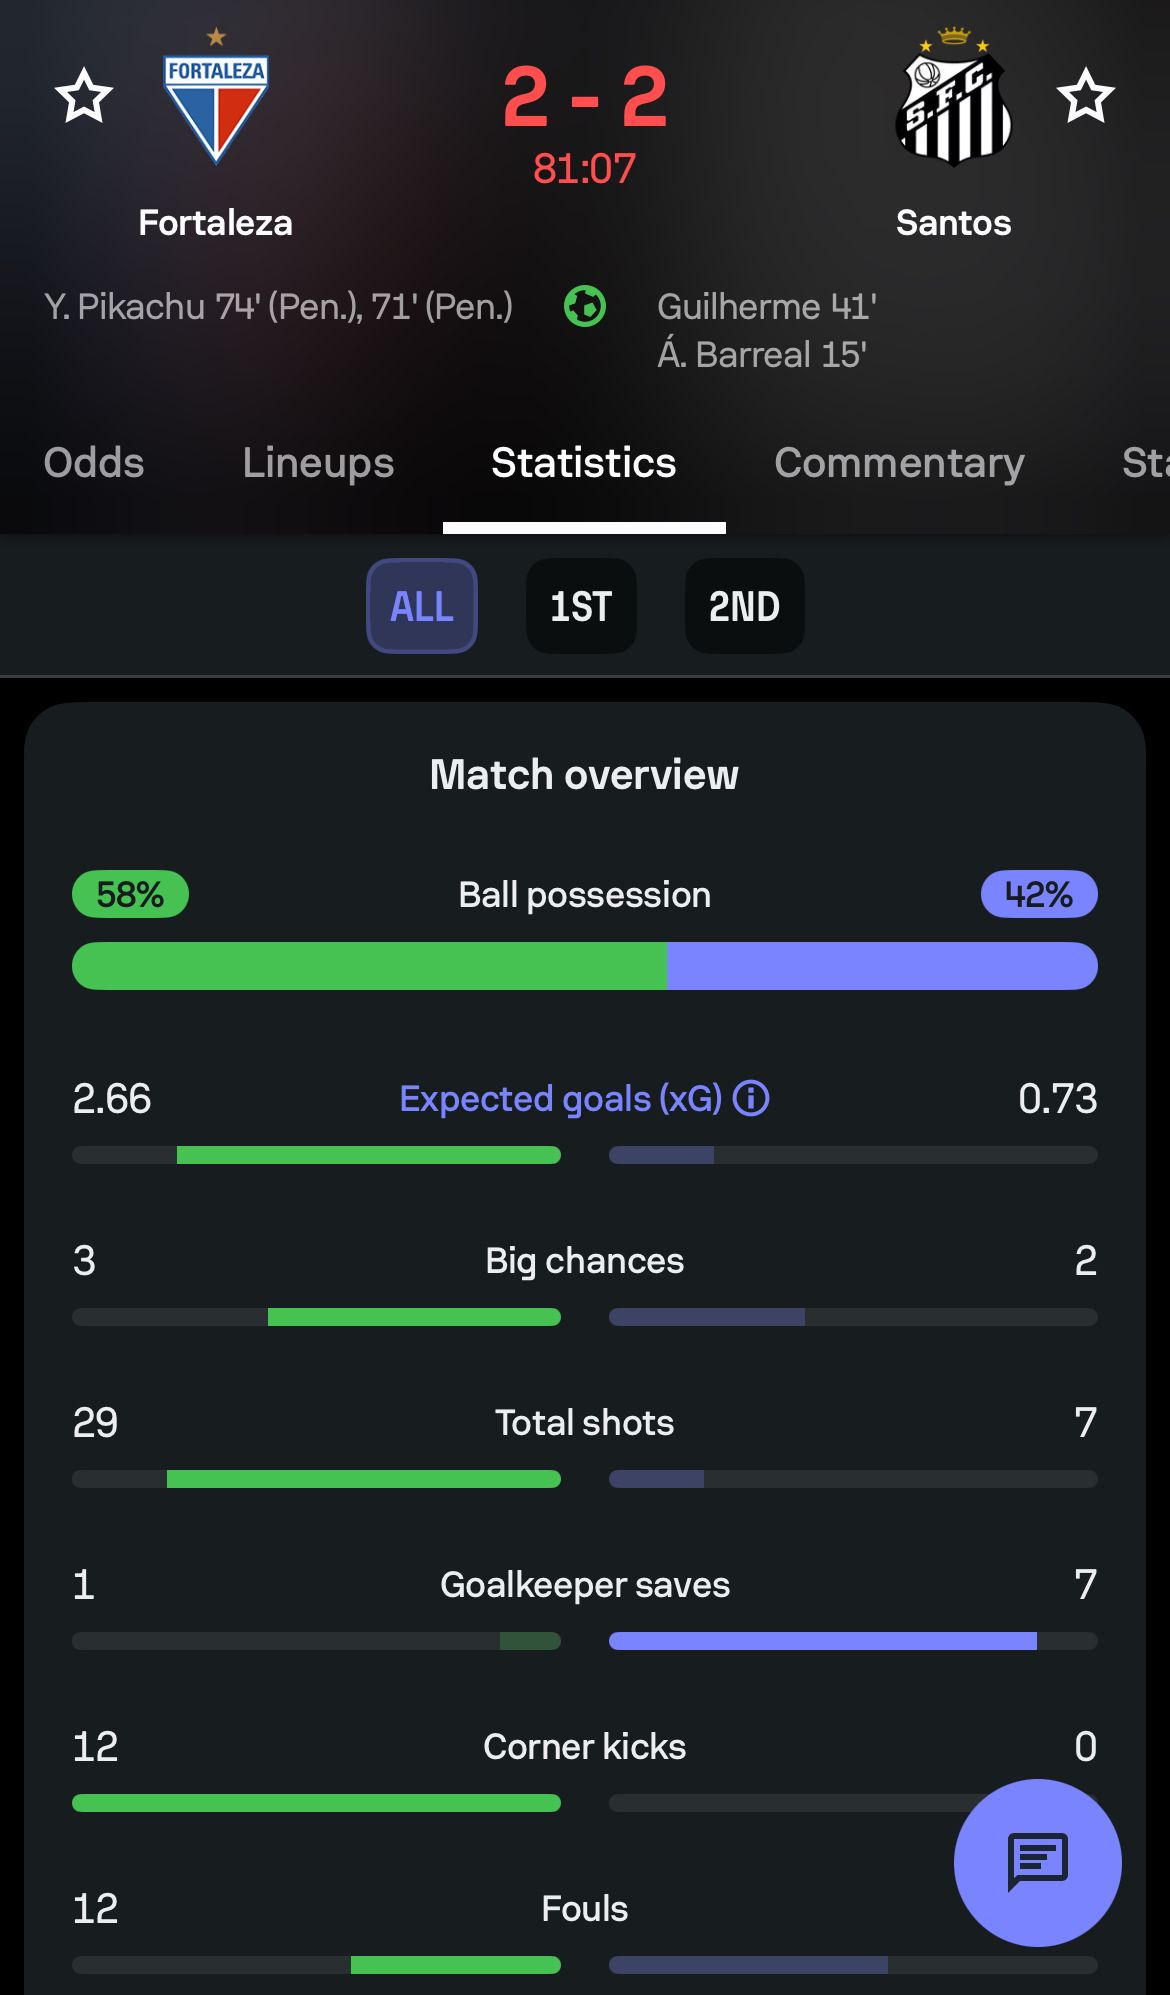Tap the Fortaleza club crest
Image resolution: width=1170 pixels, height=1995 pixels.
coord(216,104)
